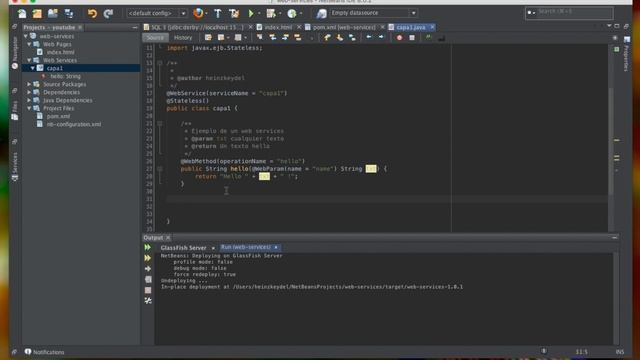Collapse the web-services project node
This screenshot has height=360, width=640.
click(26, 36)
